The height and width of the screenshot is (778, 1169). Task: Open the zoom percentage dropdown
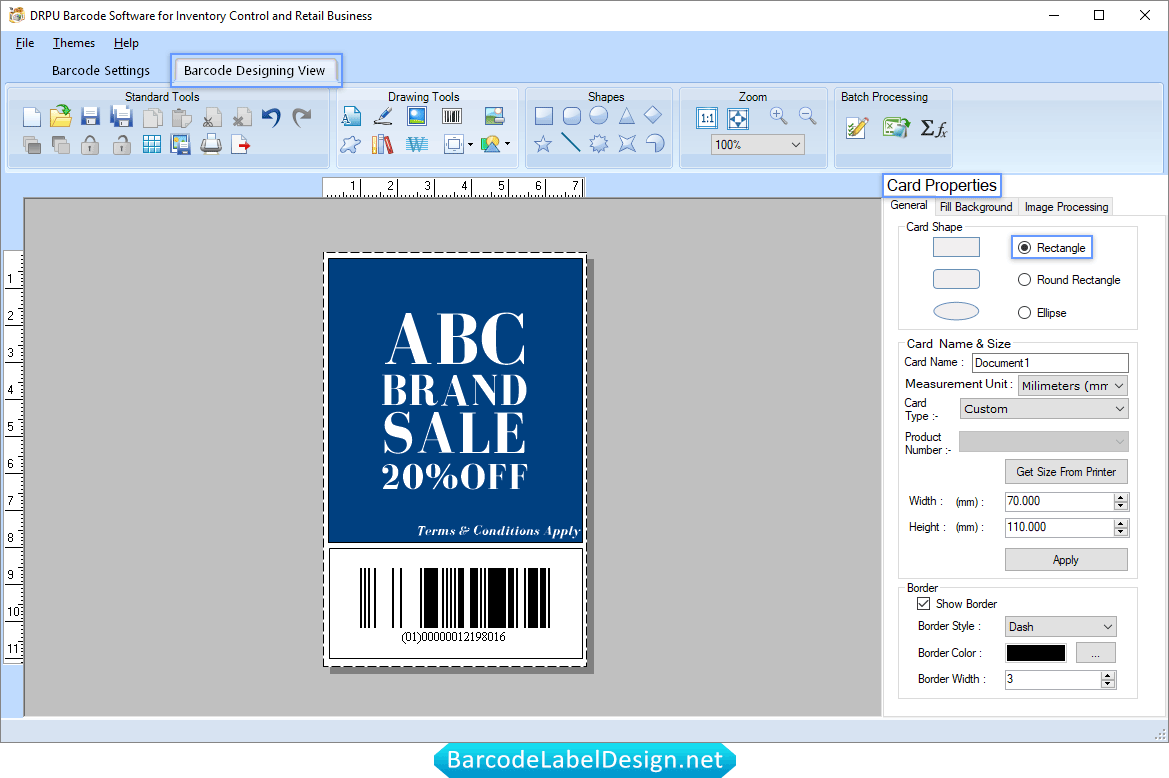pyautogui.click(x=795, y=145)
